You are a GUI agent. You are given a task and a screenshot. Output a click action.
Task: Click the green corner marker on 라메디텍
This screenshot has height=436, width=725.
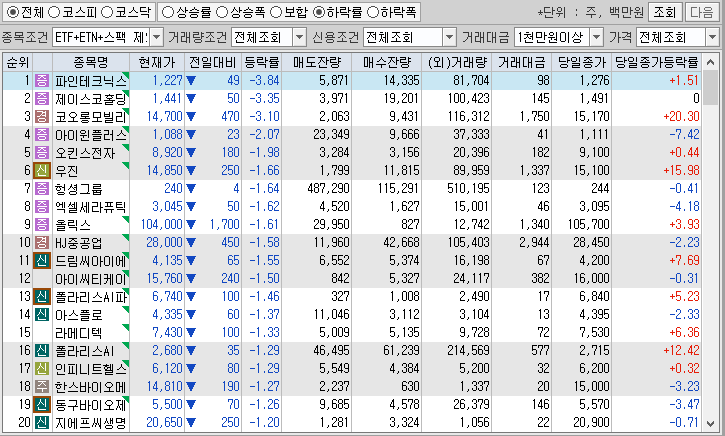(125, 328)
